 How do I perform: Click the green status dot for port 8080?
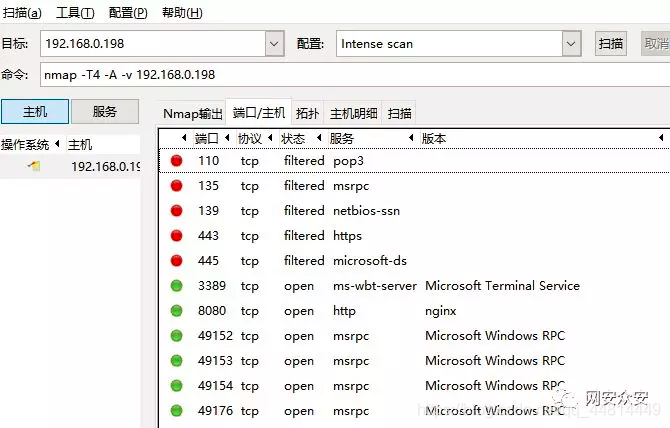[176, 311]
